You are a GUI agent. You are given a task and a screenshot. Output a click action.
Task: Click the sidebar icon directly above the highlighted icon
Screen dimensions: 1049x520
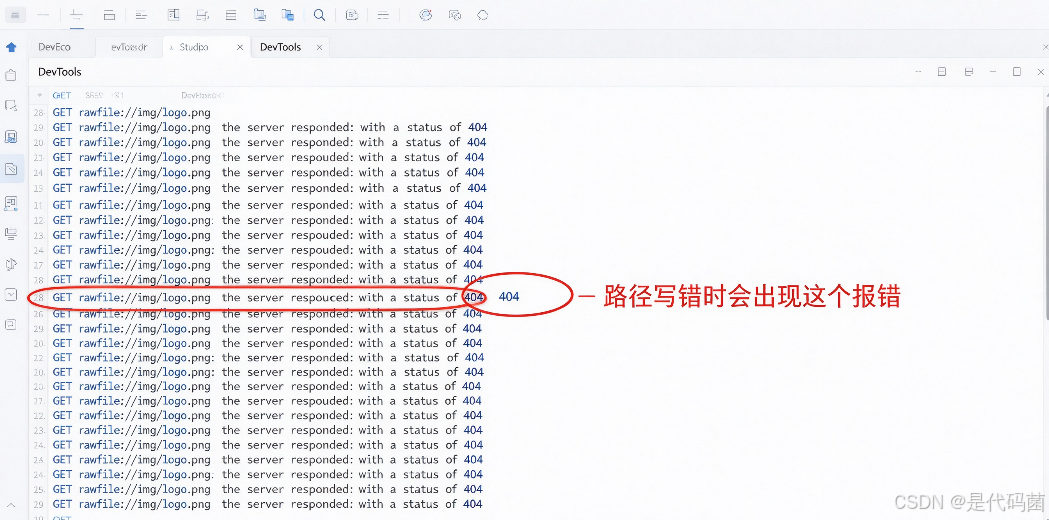(11, 137)
